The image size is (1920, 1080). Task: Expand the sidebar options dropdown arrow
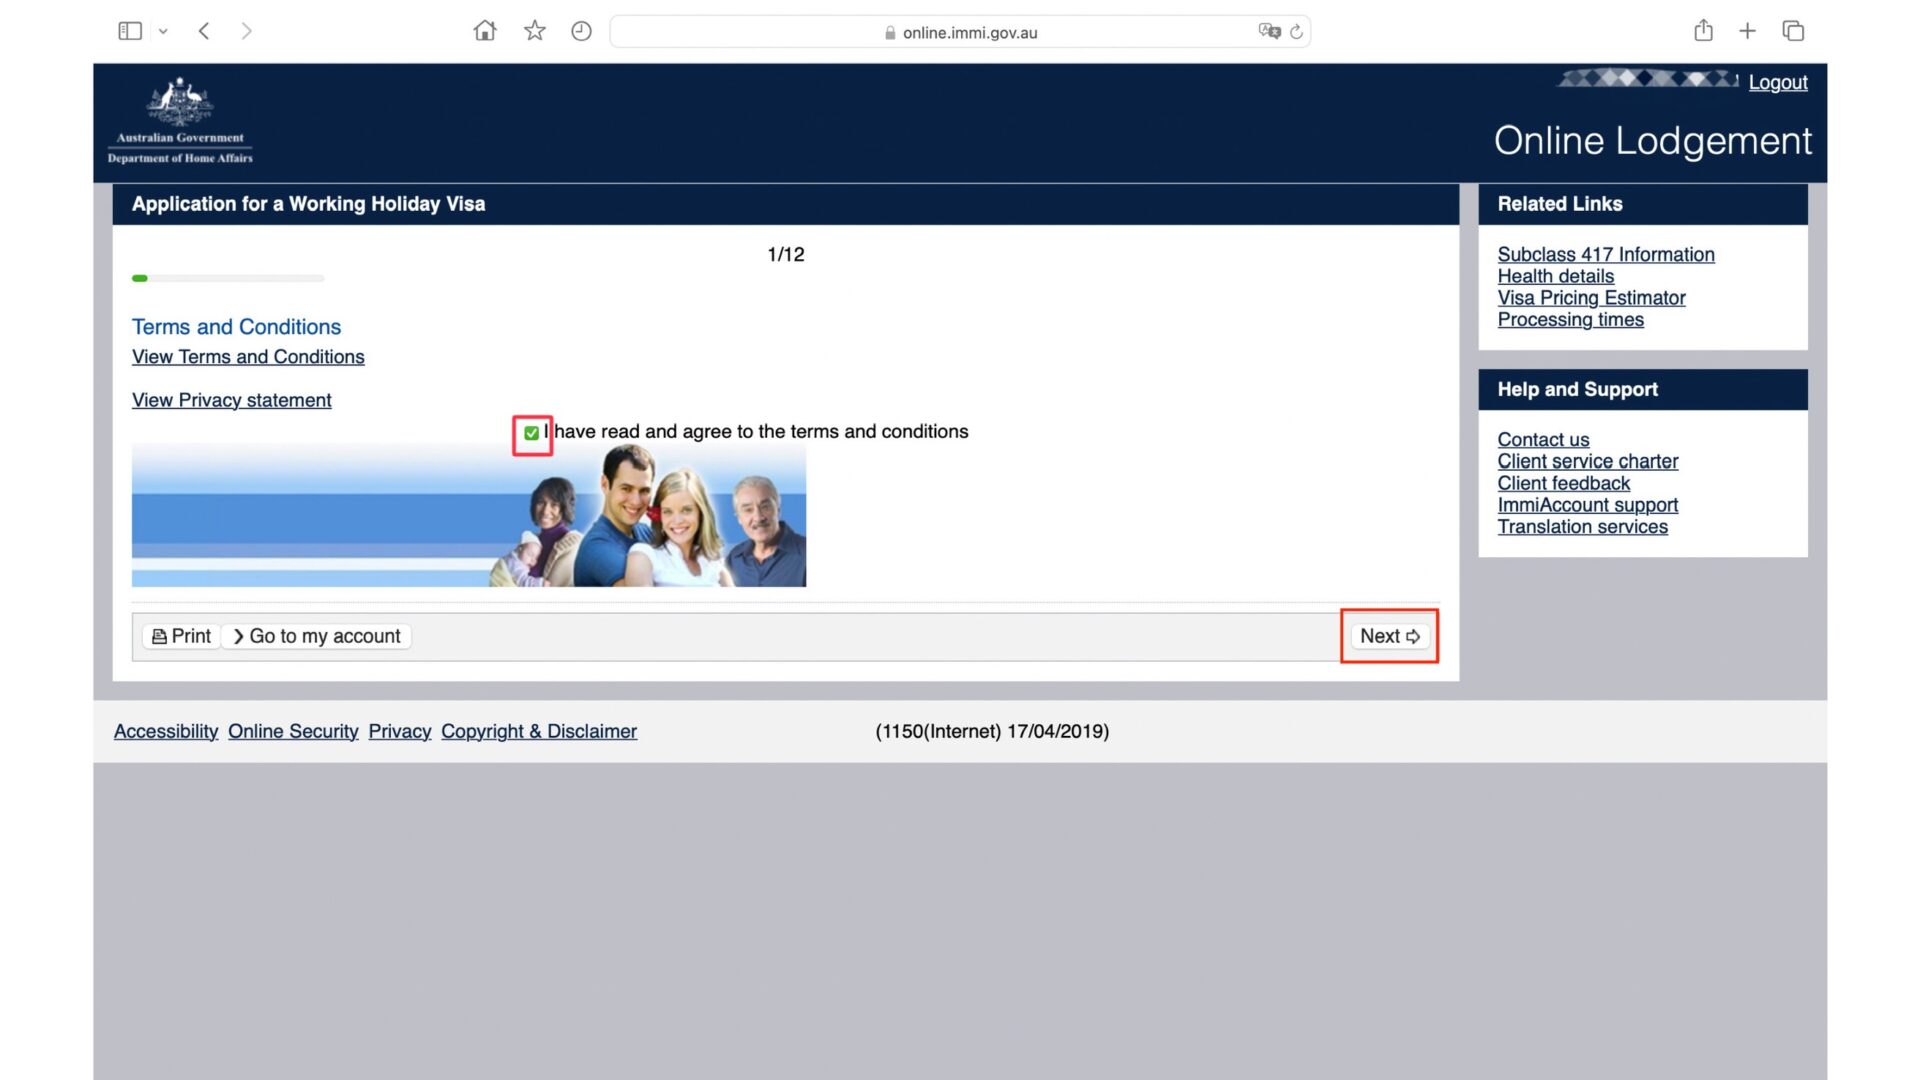point(163,32)
